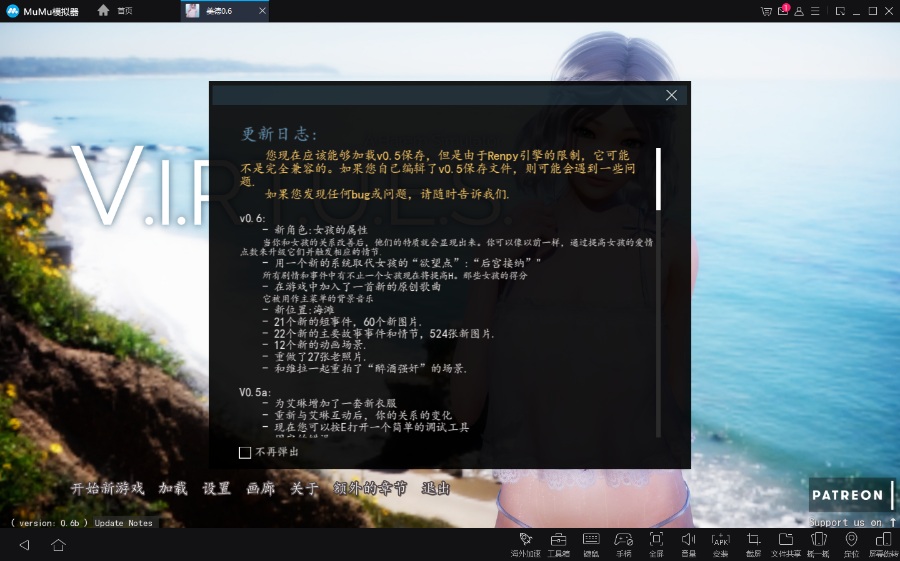Viewport: 900px width, 561px height.
Task: Click the V0.5a: version heading
Action: tap(255, 392)
